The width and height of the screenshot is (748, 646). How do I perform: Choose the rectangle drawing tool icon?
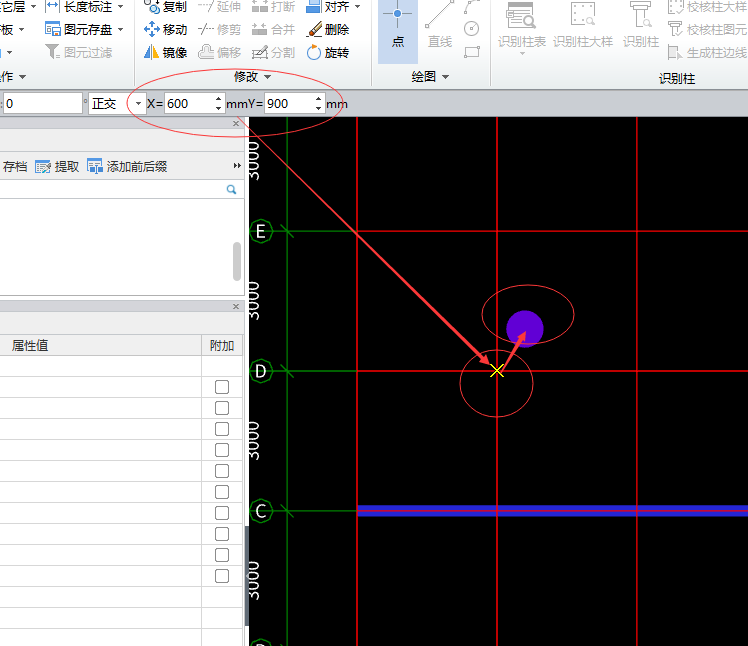(x=471, y=52)
